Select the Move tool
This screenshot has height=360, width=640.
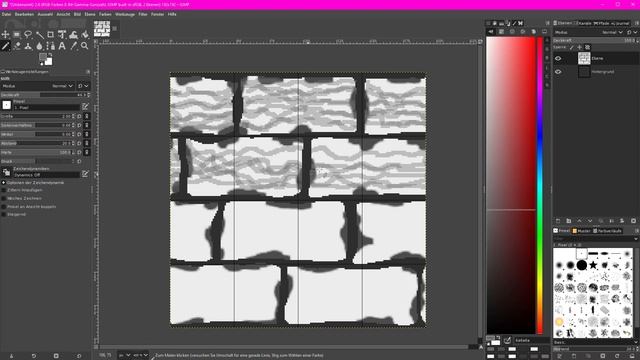(5, 34)
